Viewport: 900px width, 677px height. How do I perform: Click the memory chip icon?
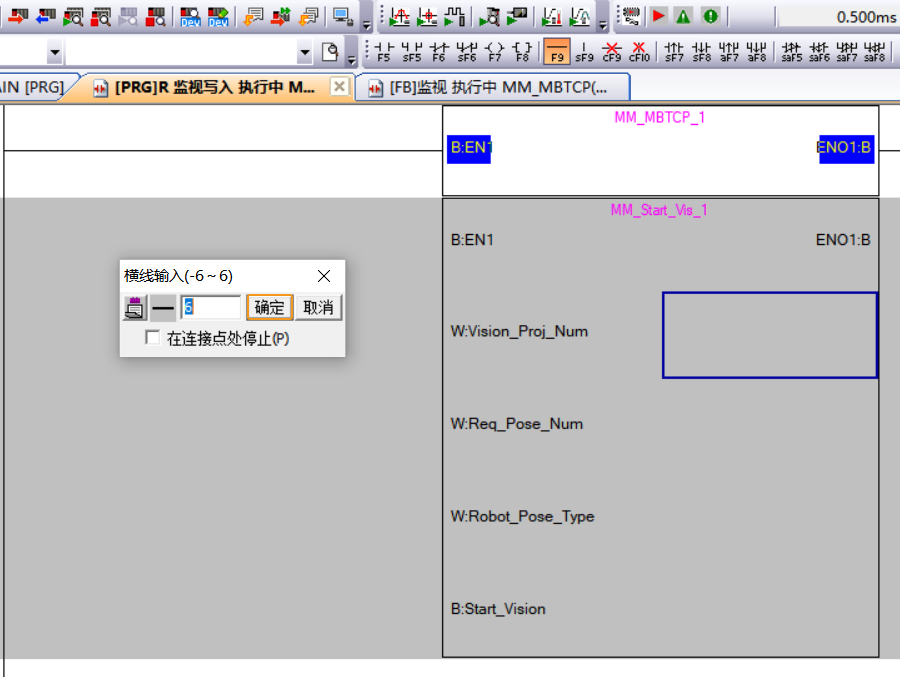[631, 16]
